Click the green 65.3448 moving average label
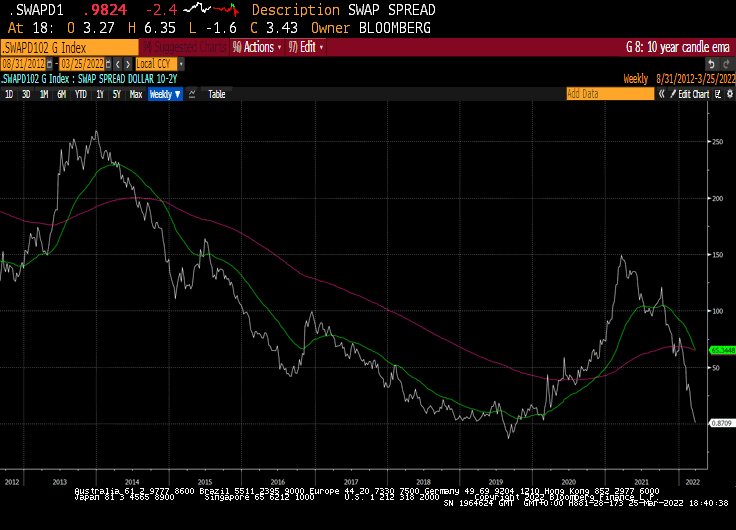Screen dimensions: 736x530 (x=723, y=350)
